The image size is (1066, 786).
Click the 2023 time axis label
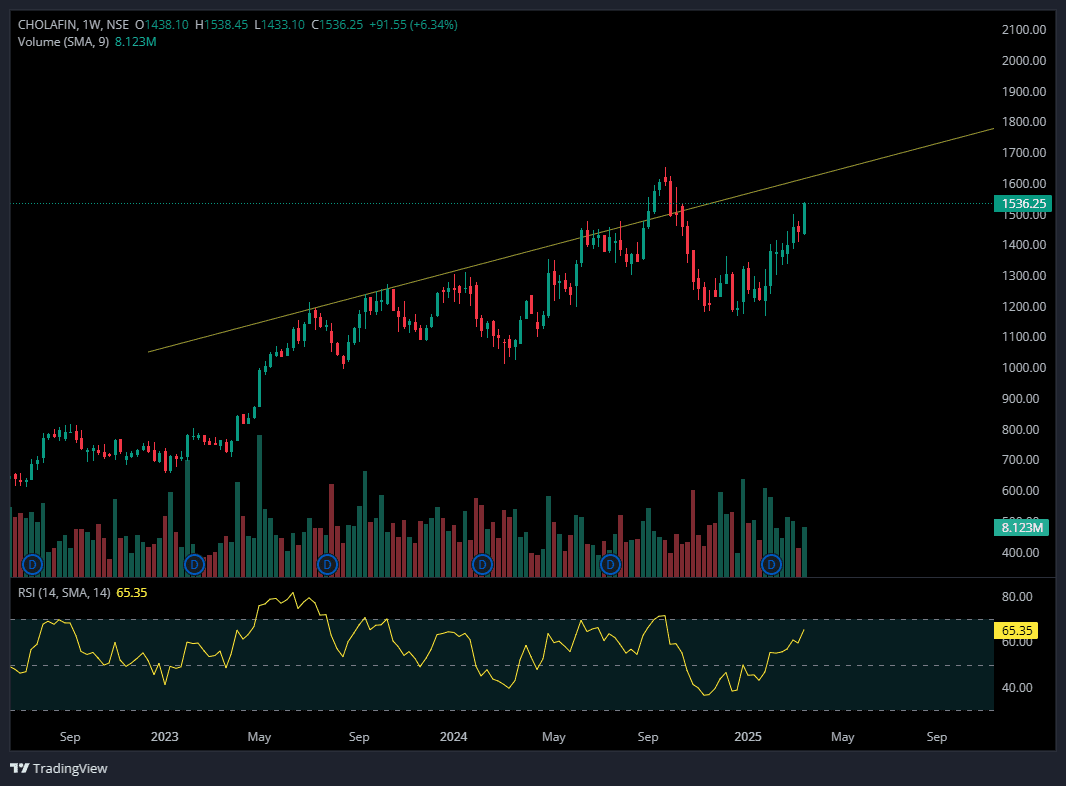click(x=165, y=737)
